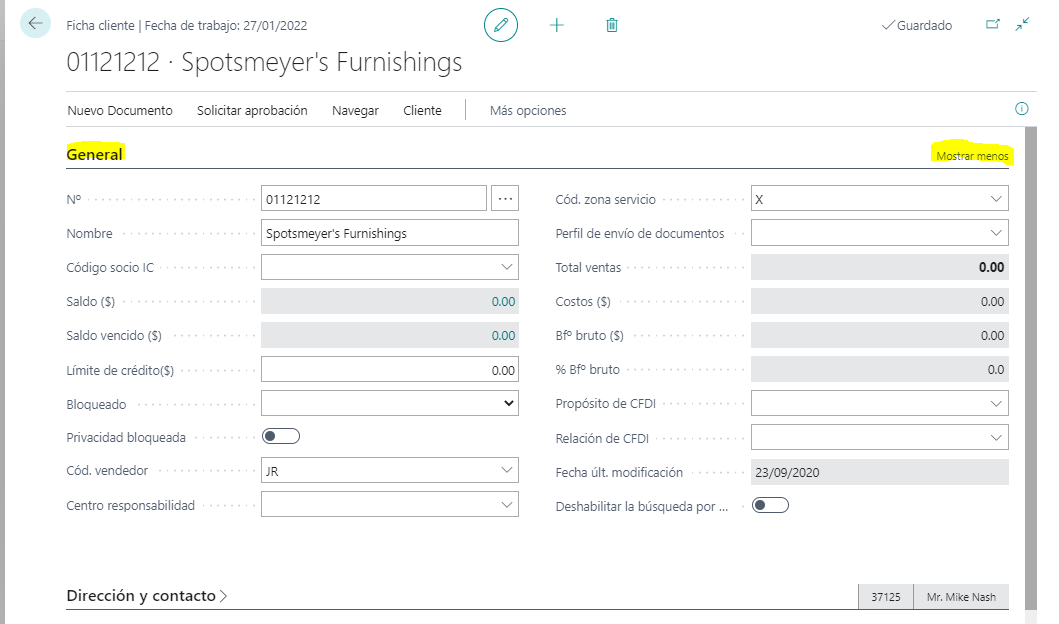Go back with the arrow button
Viewport: 1059px width, 624px height.
tap(35, 24)
